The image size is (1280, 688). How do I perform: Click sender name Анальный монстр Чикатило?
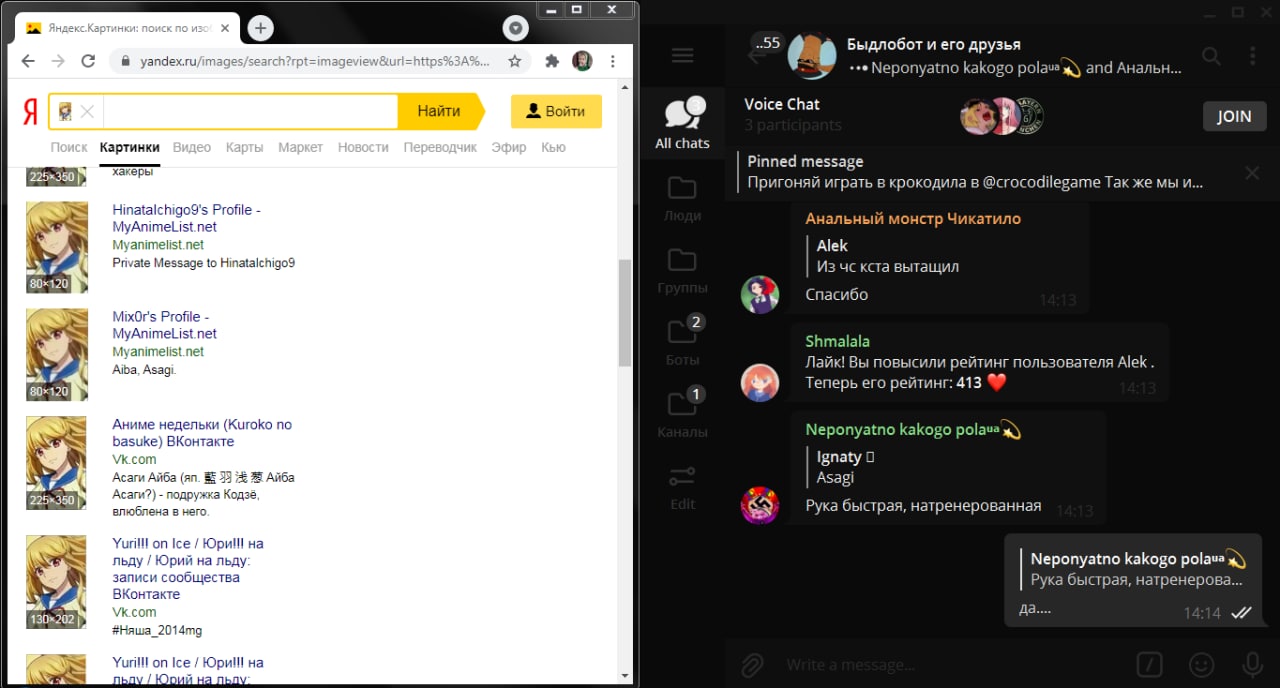(913, 218)
